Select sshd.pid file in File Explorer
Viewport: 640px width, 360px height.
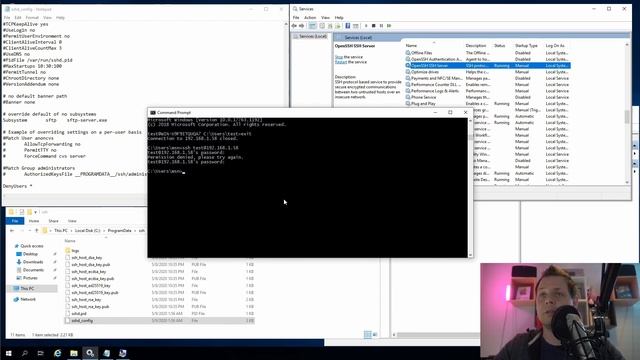pos(160,313)
